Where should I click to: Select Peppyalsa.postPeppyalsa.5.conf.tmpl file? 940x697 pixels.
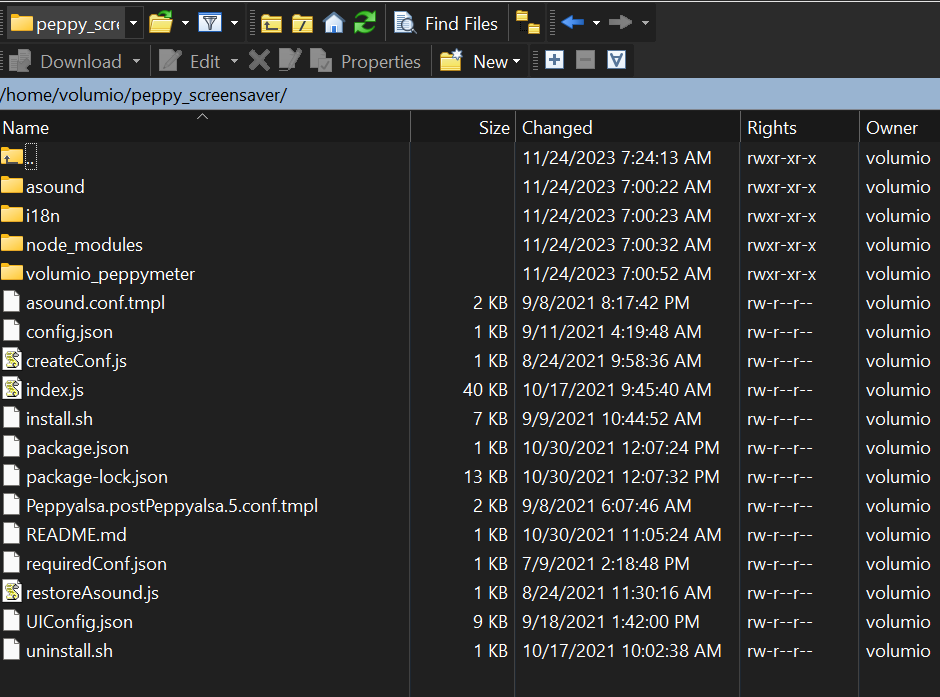point(159,505)
